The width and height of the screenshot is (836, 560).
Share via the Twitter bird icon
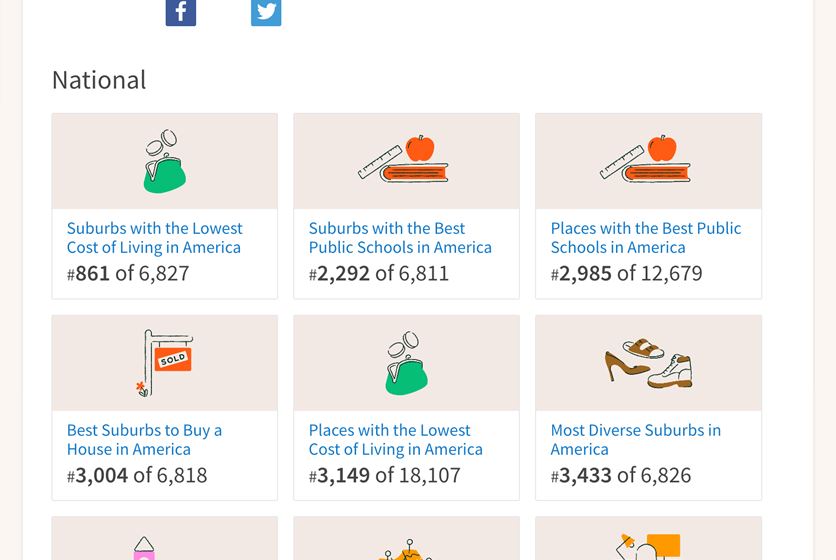266,12
